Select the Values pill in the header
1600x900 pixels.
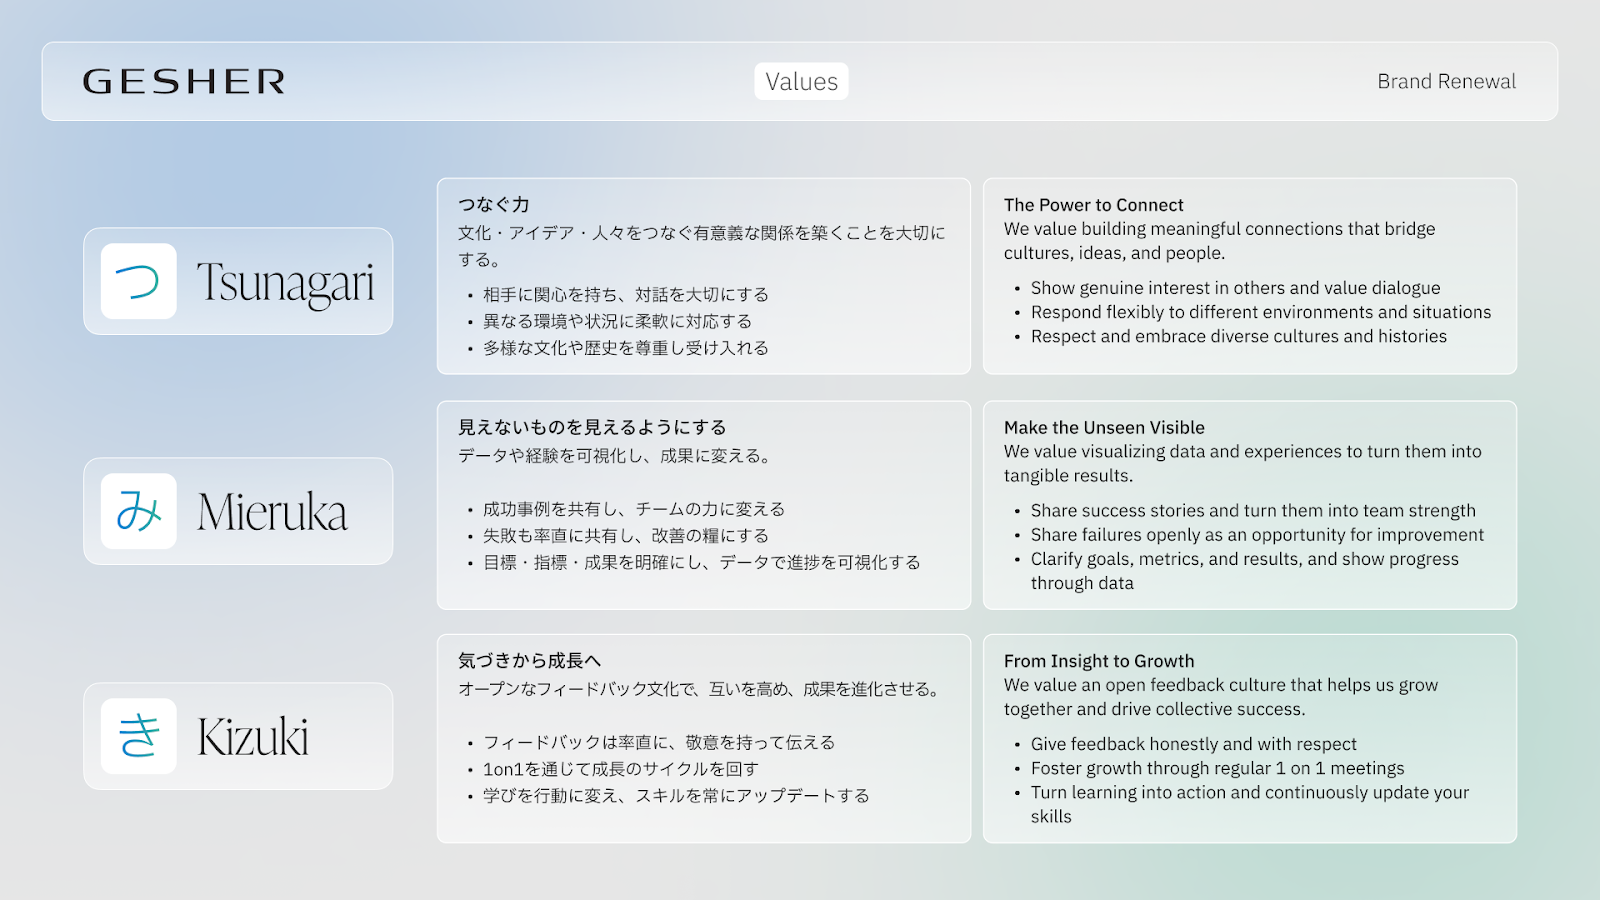tap(801, 81)
